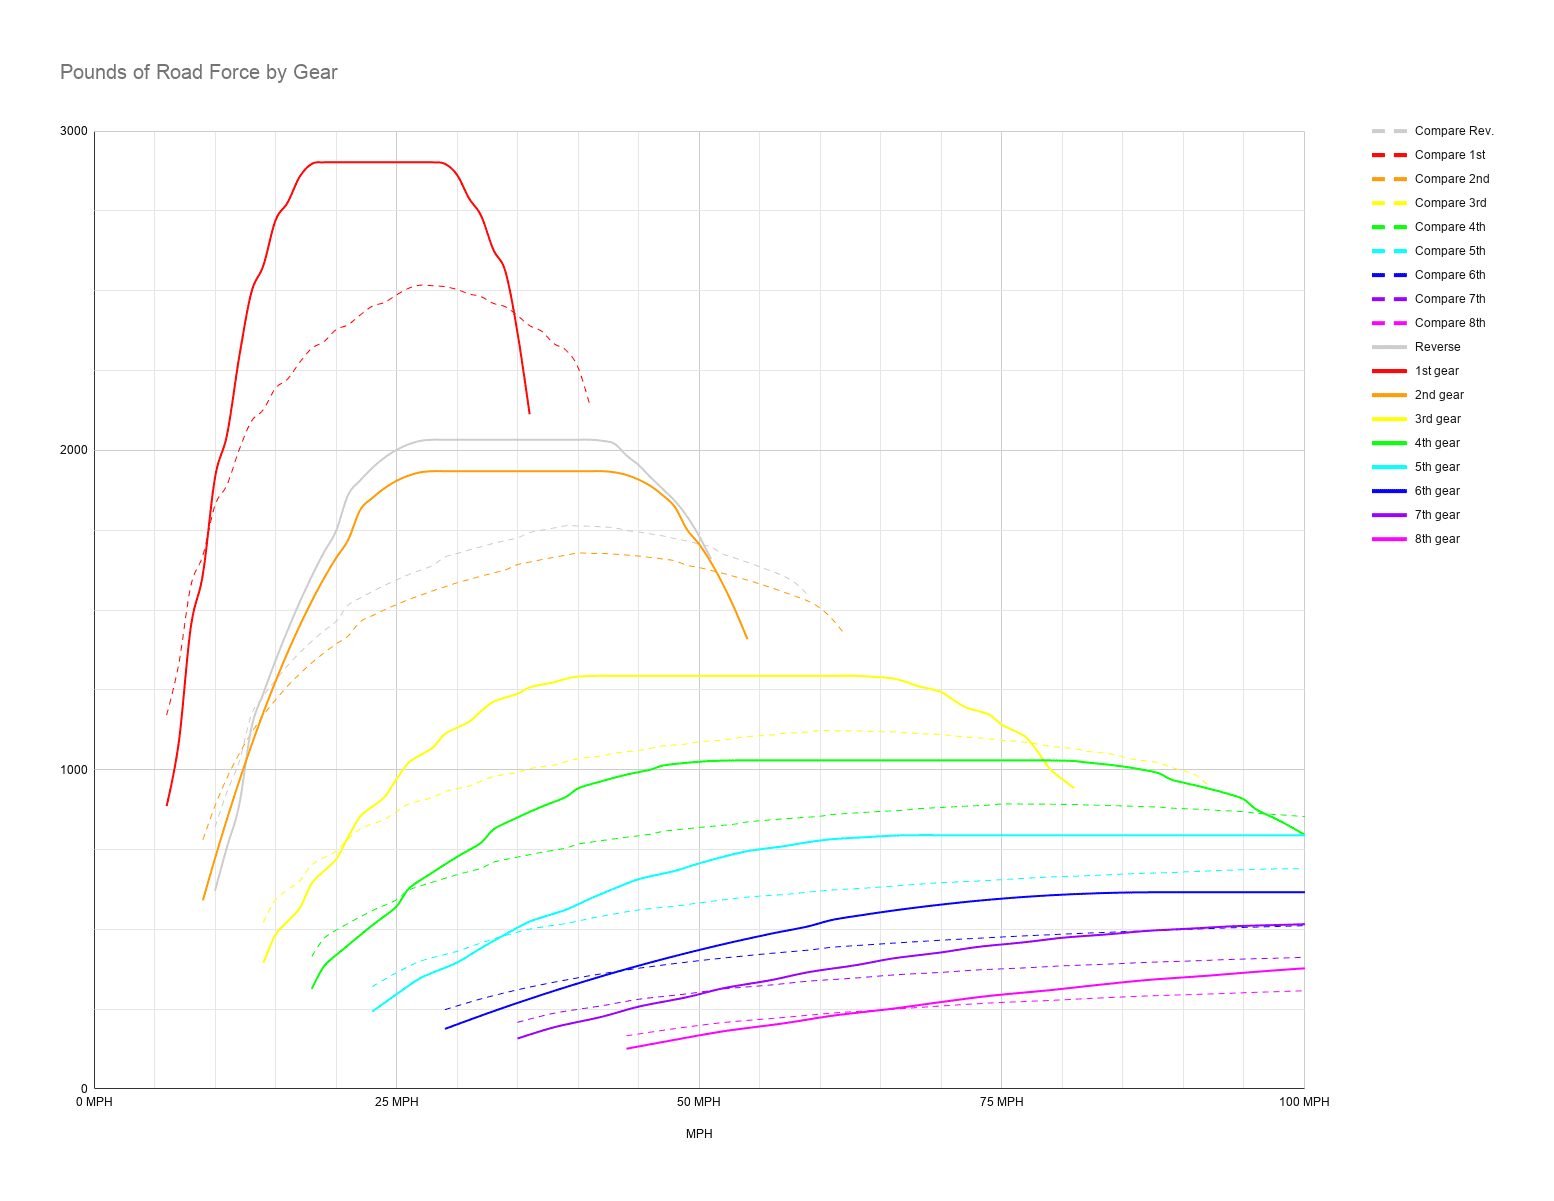Select the 'Compare 6th' legend label

(x=1450, y=275)
